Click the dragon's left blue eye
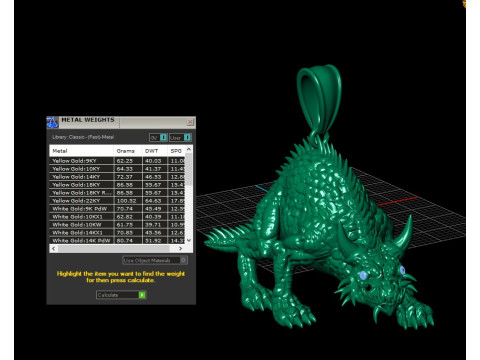 (x=363, y=275)
